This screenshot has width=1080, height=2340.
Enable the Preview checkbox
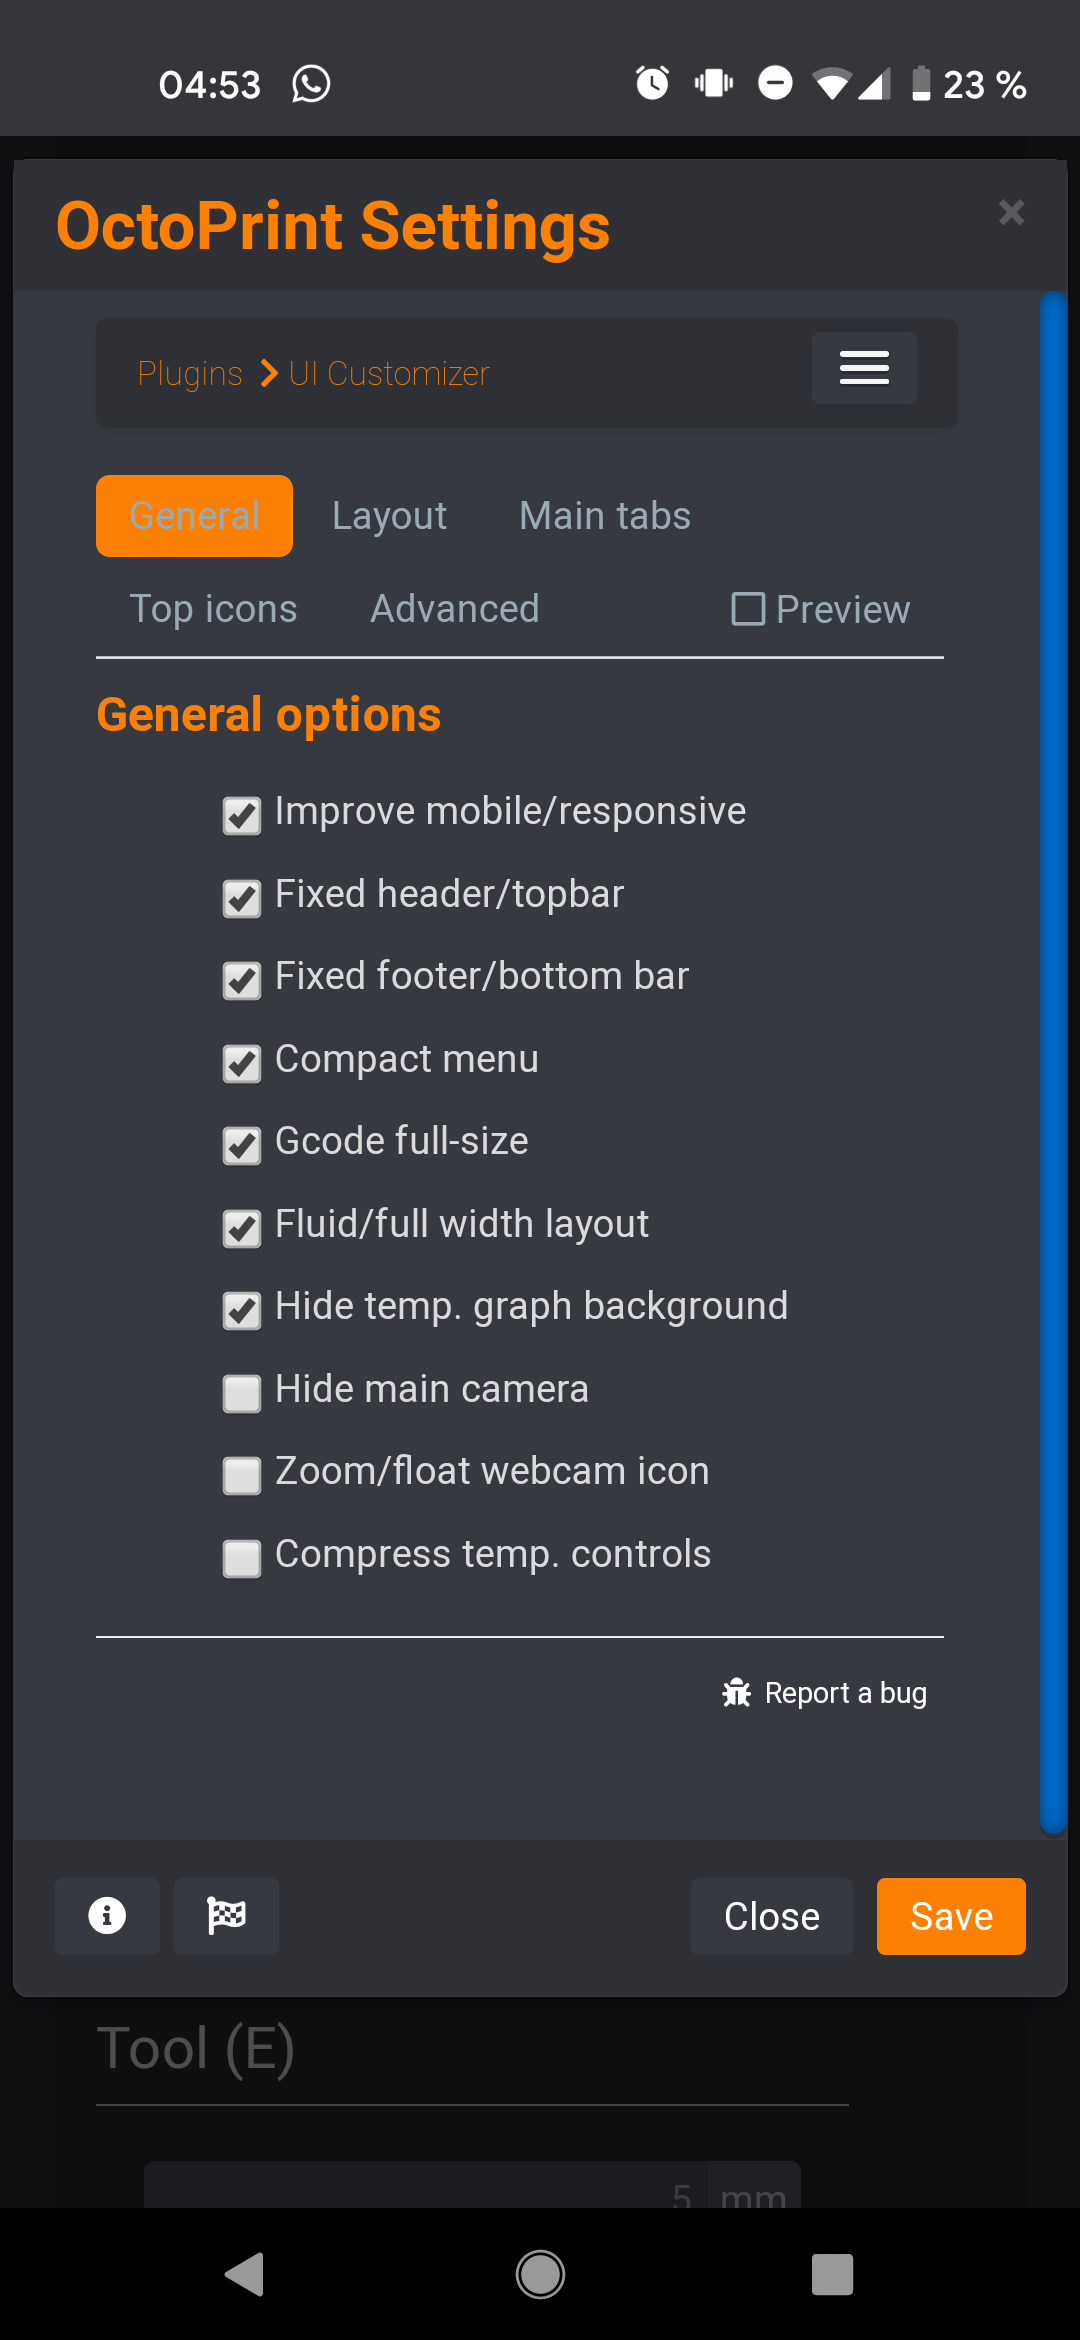tap(748, 609)
